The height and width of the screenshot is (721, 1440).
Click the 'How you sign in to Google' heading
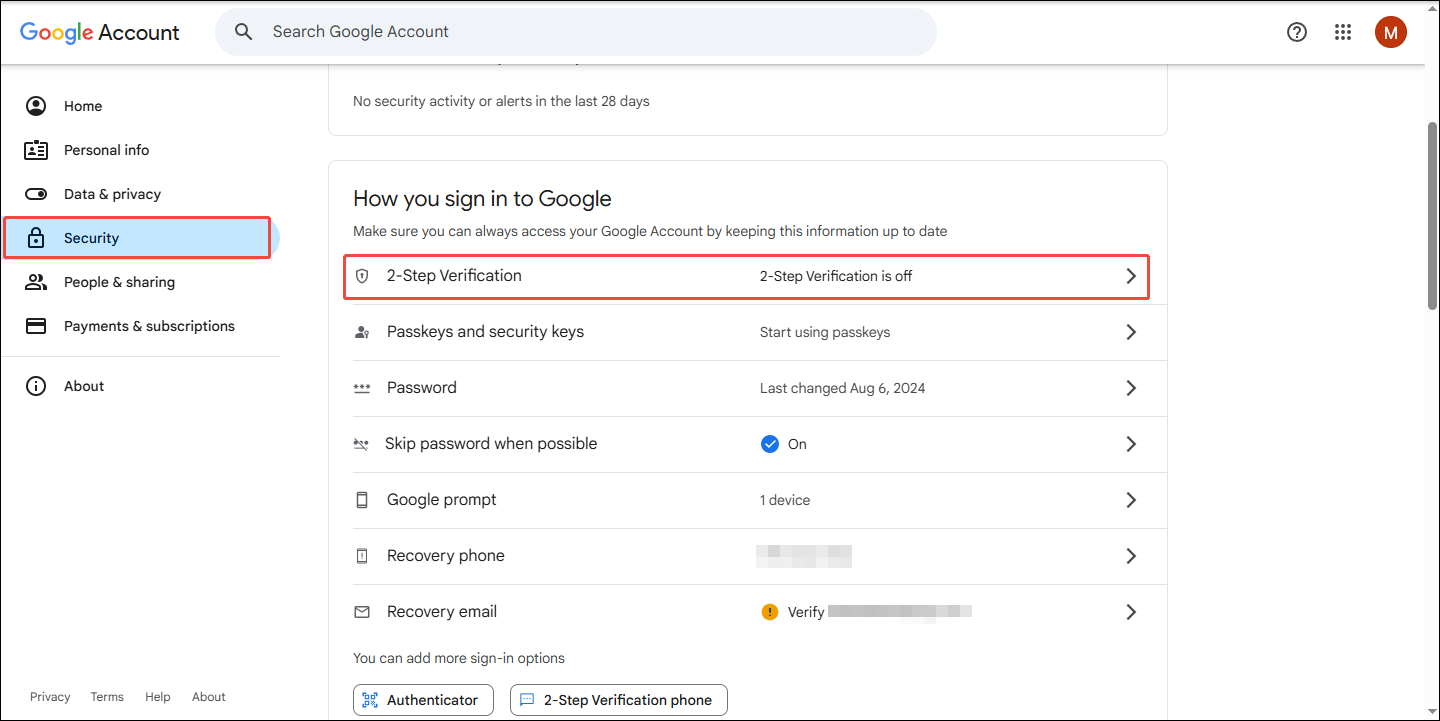click(482, 199)
